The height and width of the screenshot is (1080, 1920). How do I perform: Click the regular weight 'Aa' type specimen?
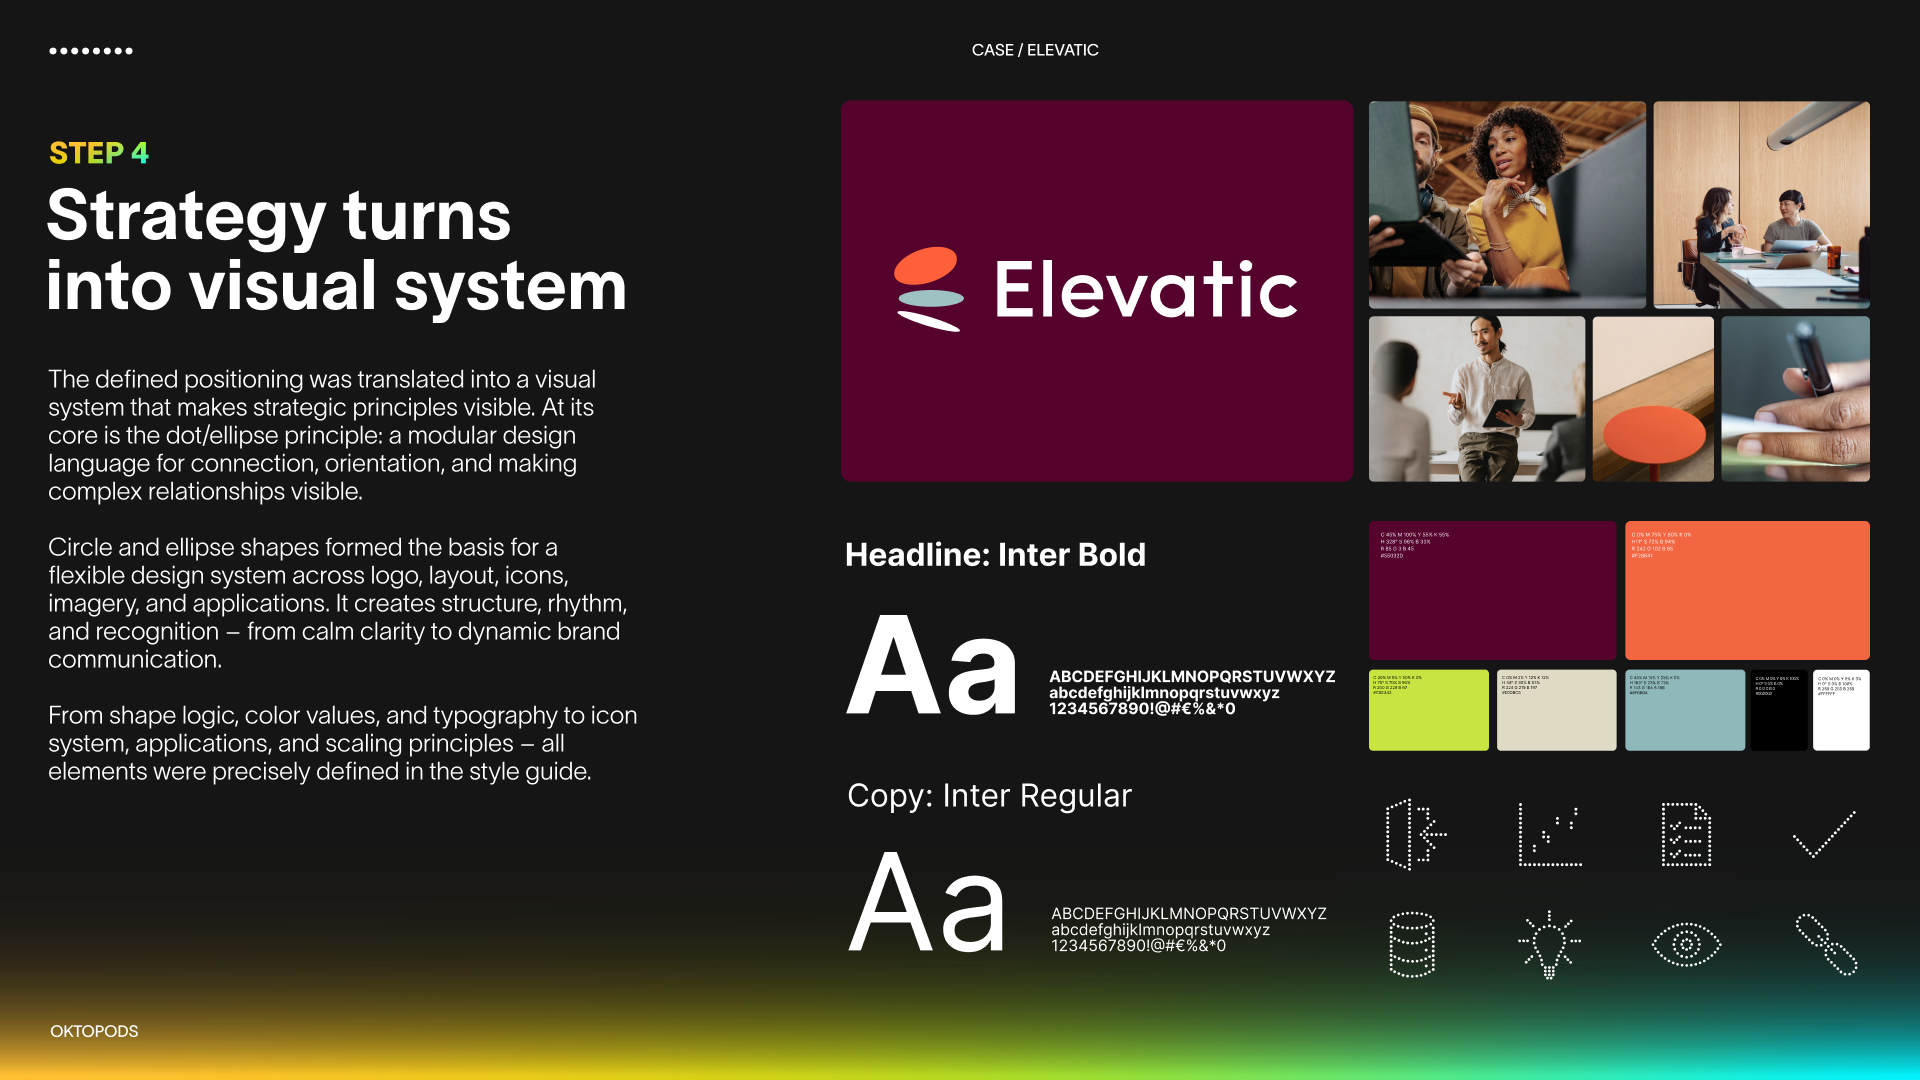pyautogui.click(x=927, y=902)
